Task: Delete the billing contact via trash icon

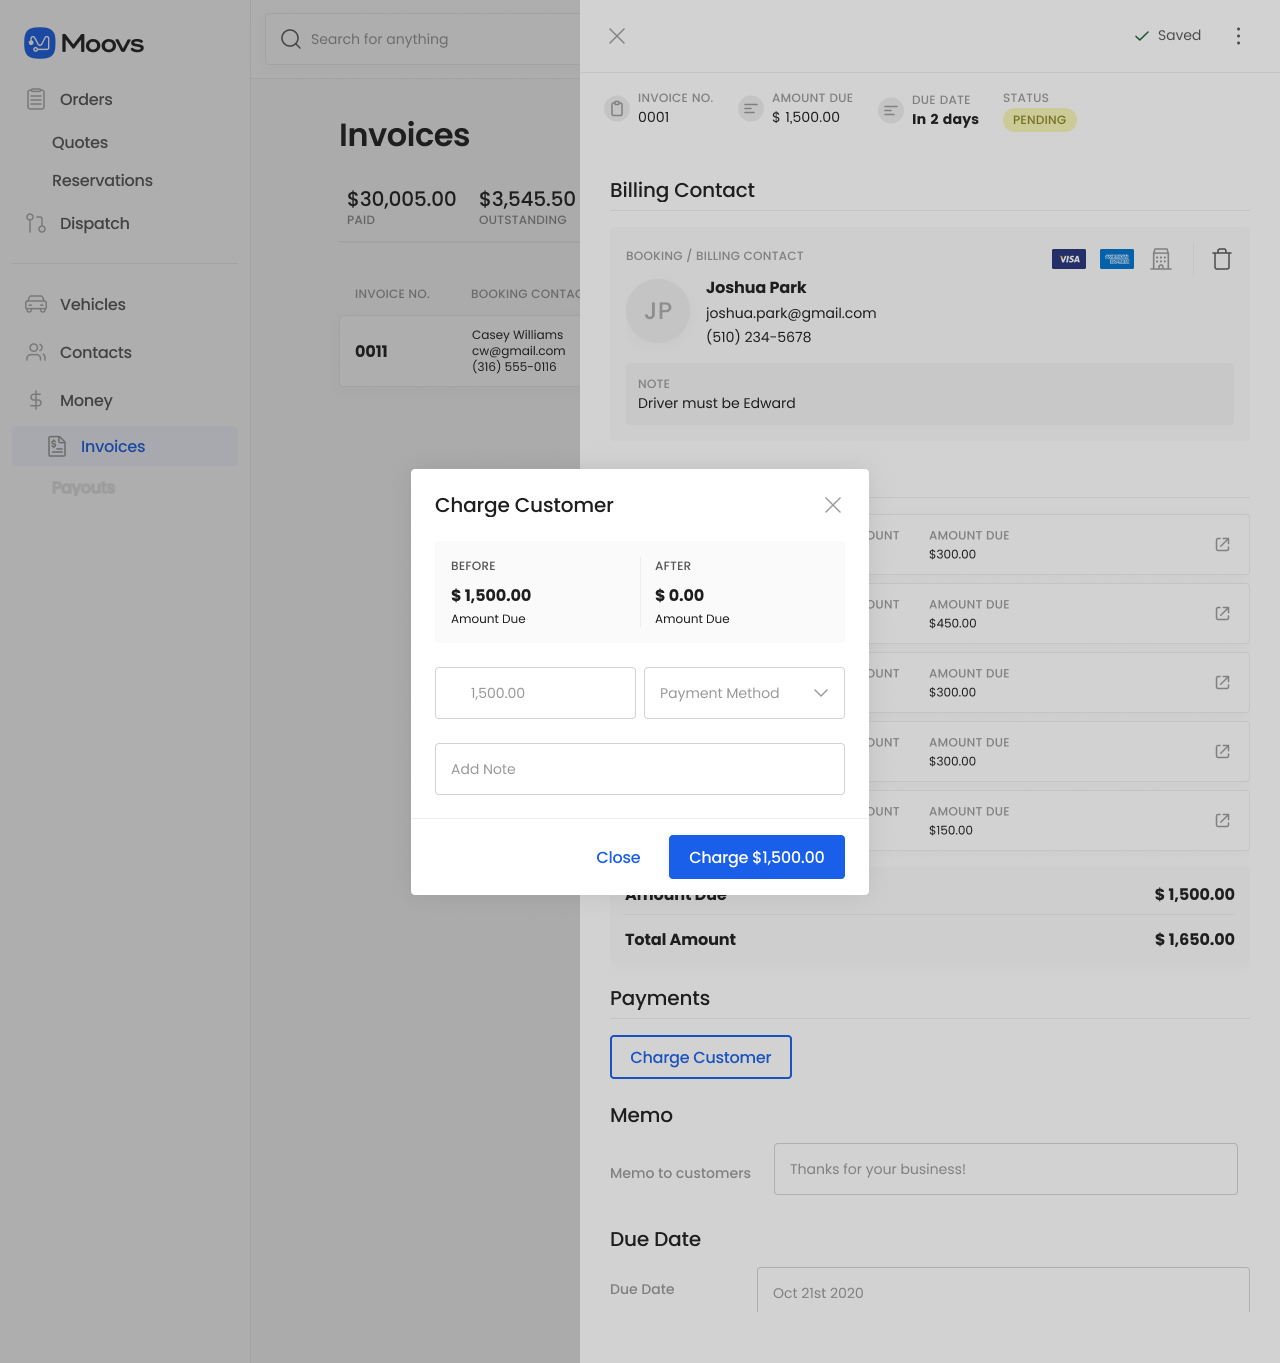Action: 1221,258
